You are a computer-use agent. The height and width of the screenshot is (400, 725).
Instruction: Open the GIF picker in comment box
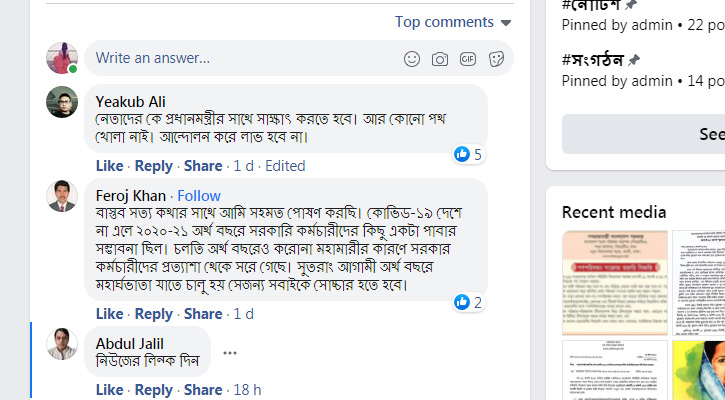[468, 59]
